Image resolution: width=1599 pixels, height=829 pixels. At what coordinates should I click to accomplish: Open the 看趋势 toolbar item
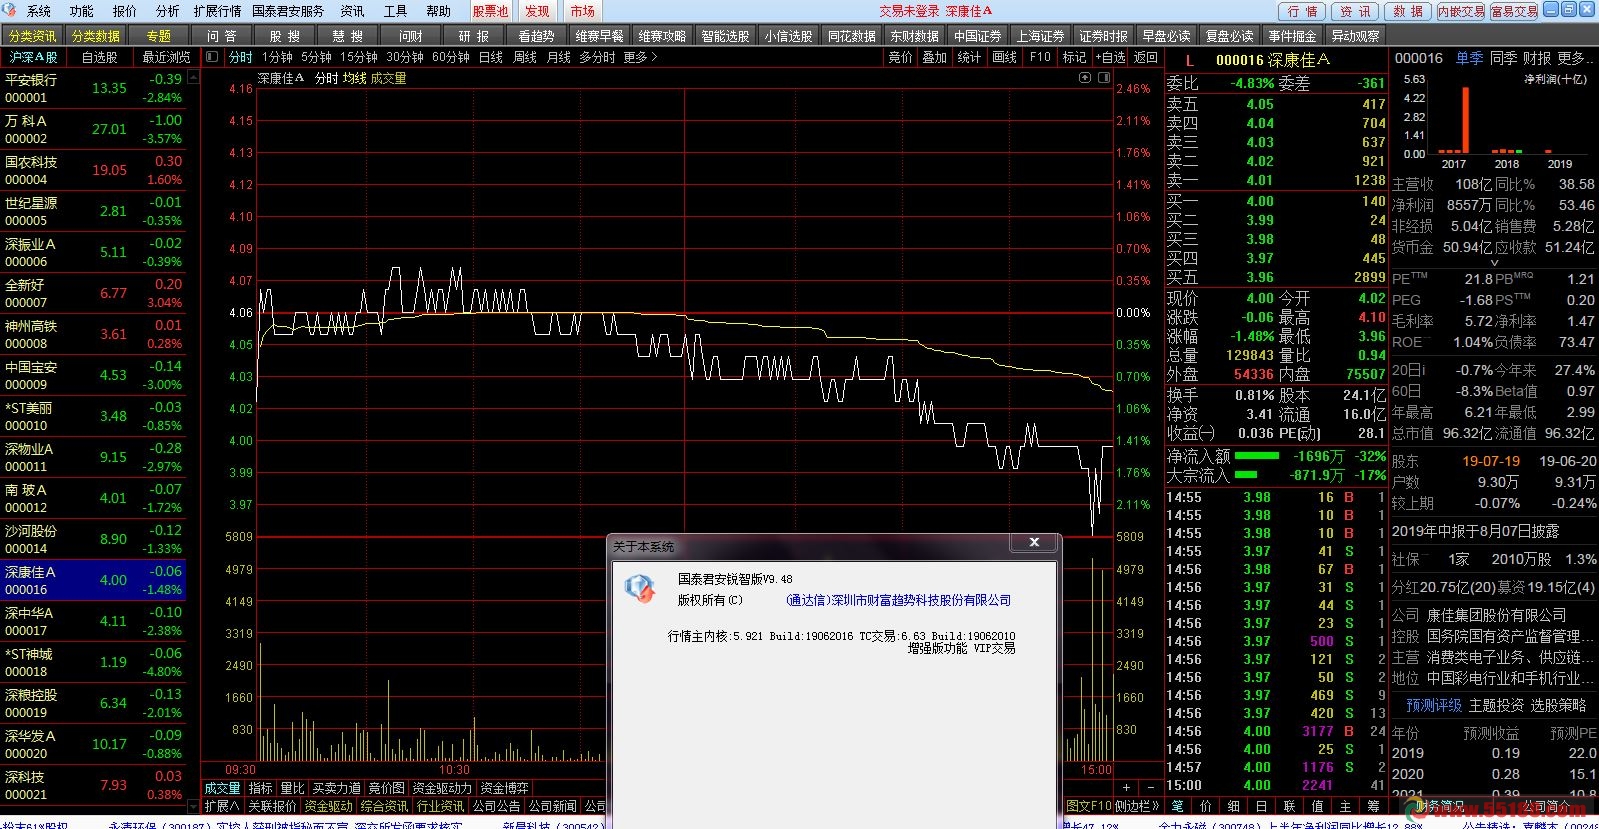point(537,36)
